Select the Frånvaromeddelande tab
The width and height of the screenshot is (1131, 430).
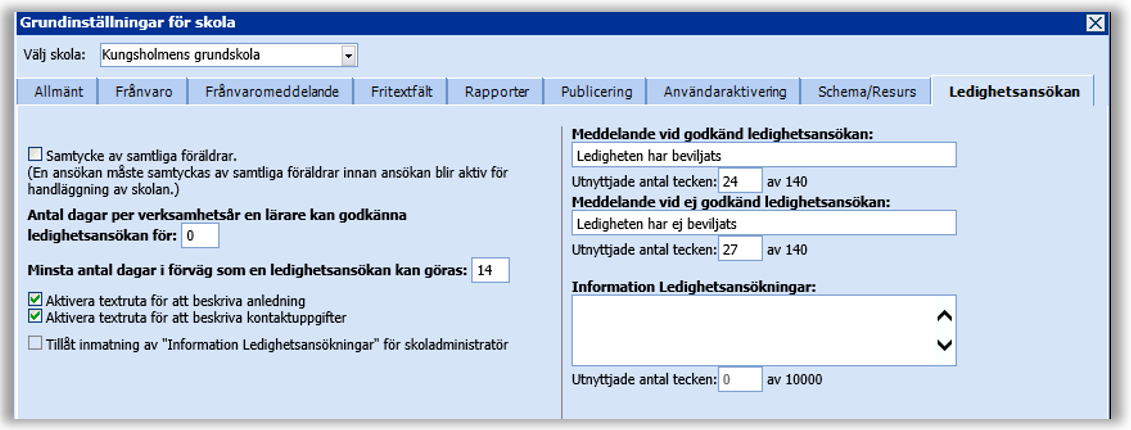click(x=271, y=92)
